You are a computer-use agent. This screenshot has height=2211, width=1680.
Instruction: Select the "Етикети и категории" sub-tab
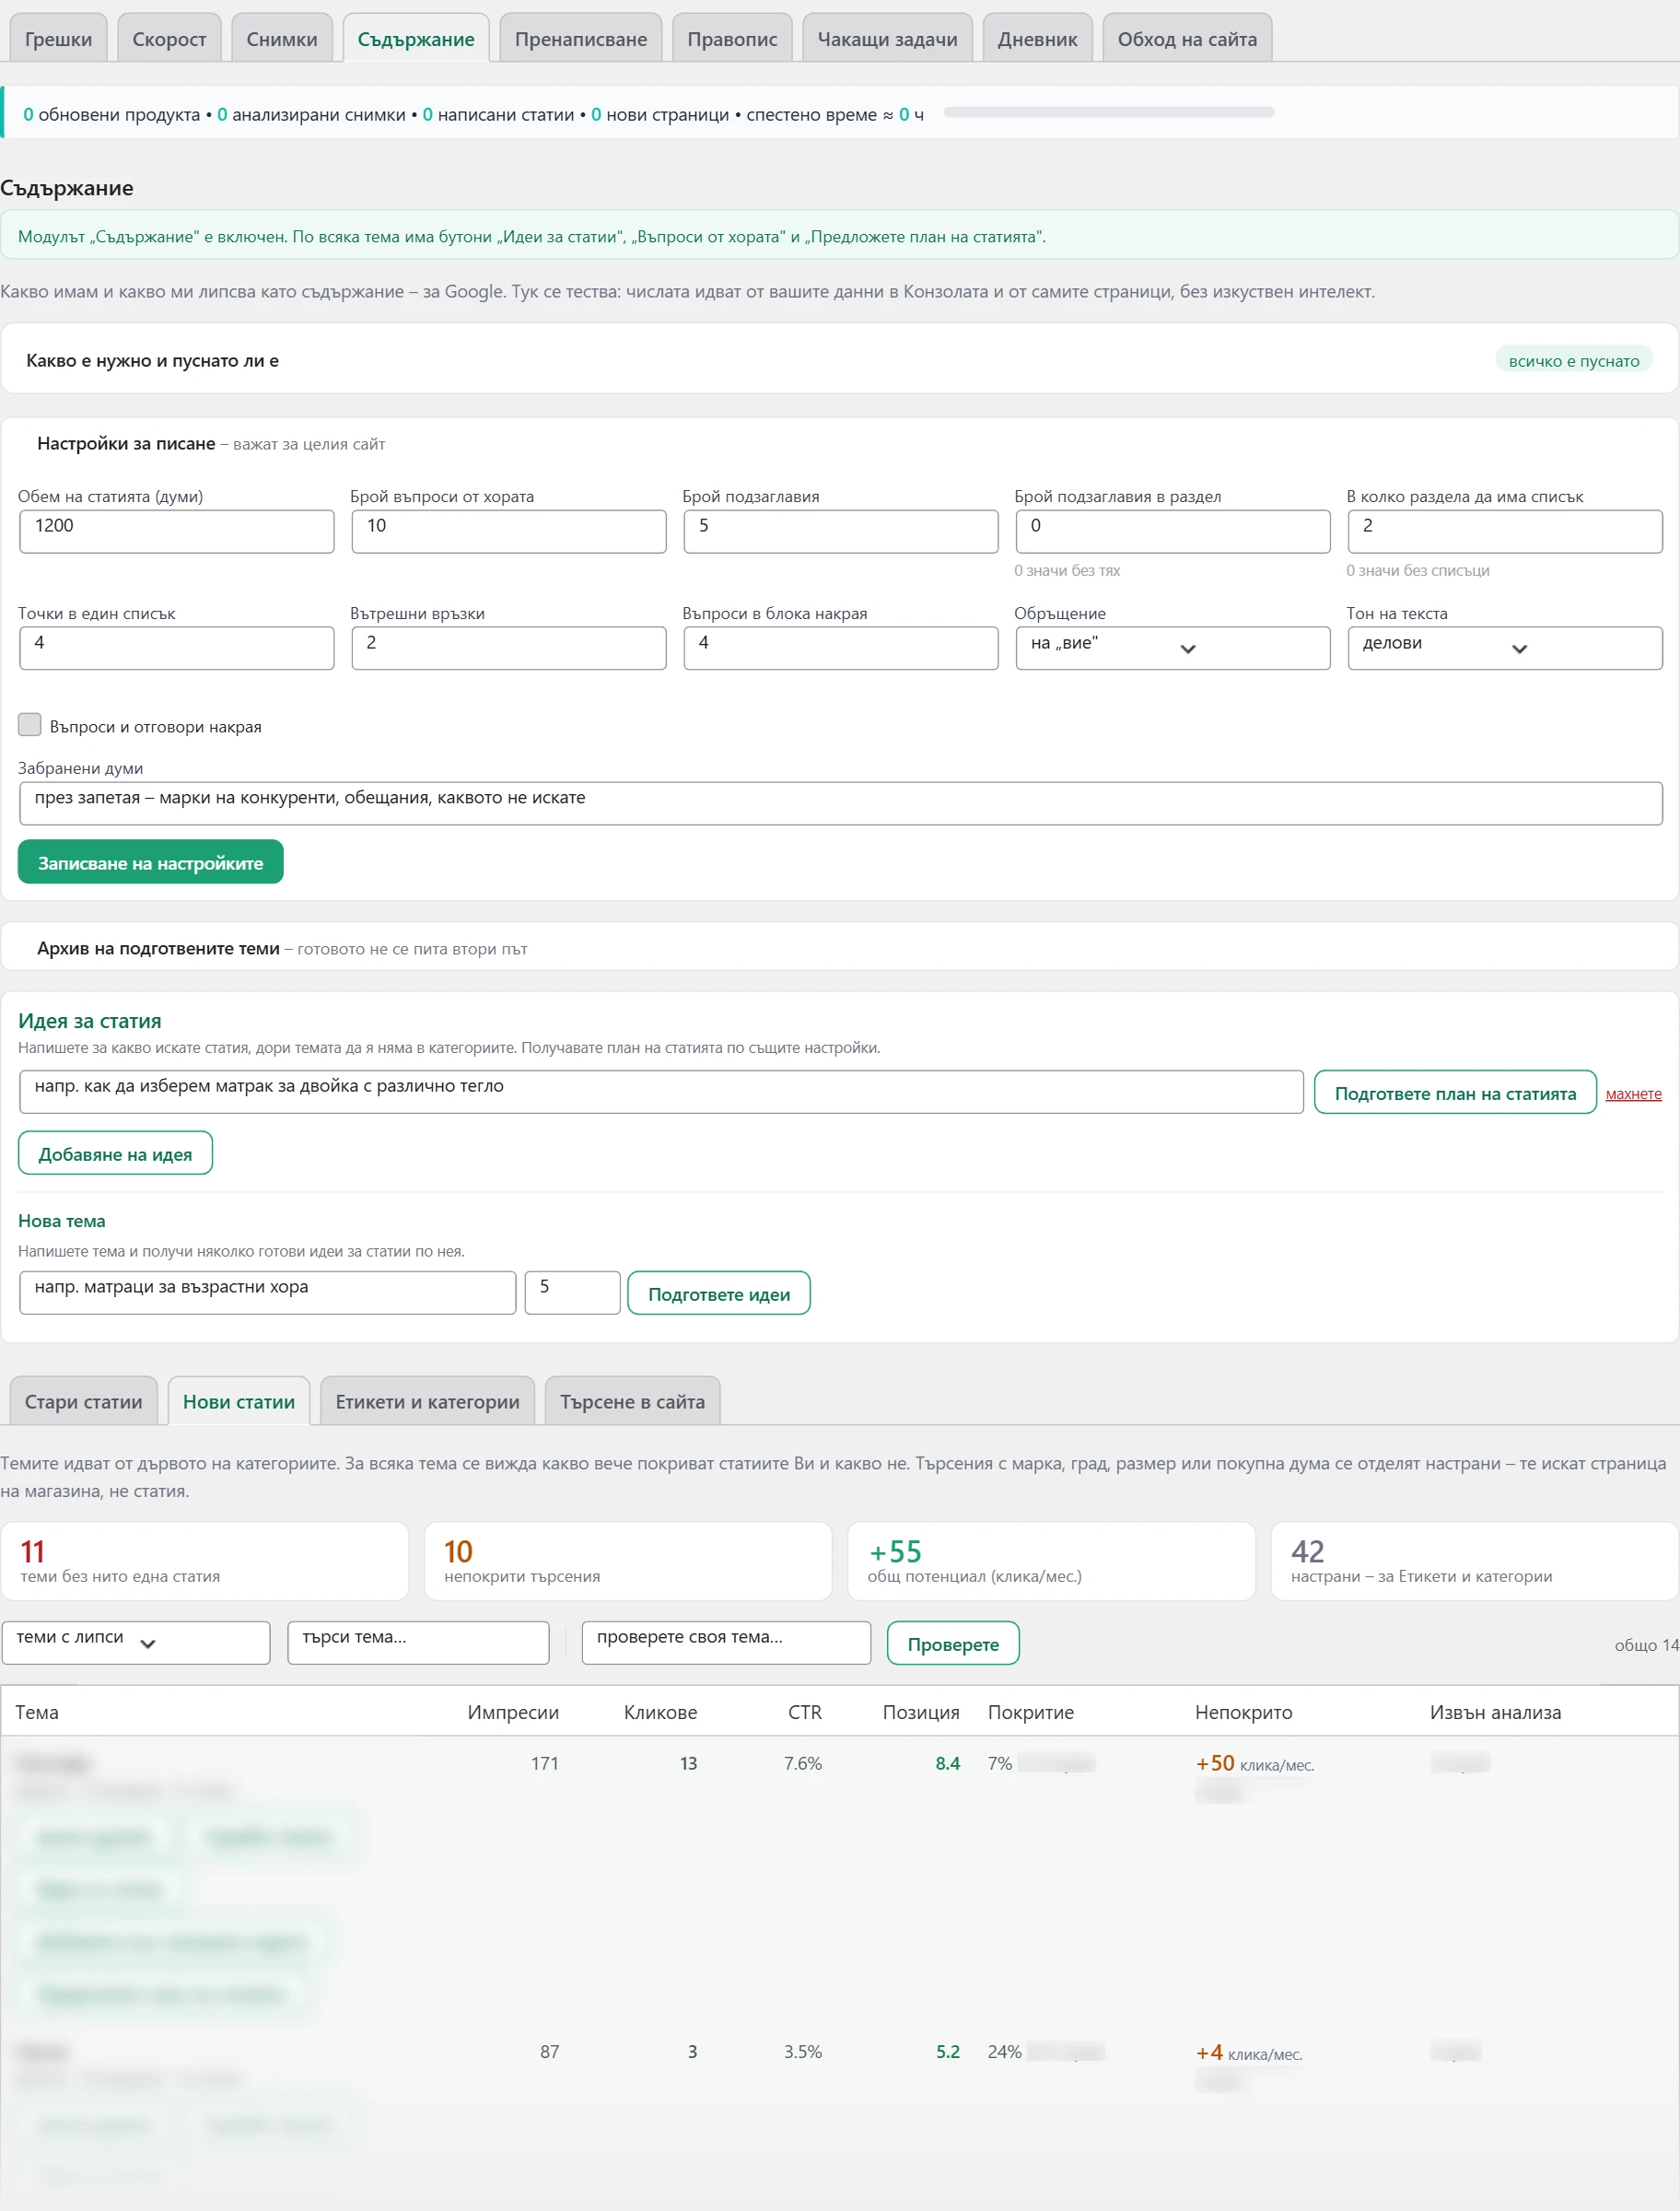[427, 1401]
